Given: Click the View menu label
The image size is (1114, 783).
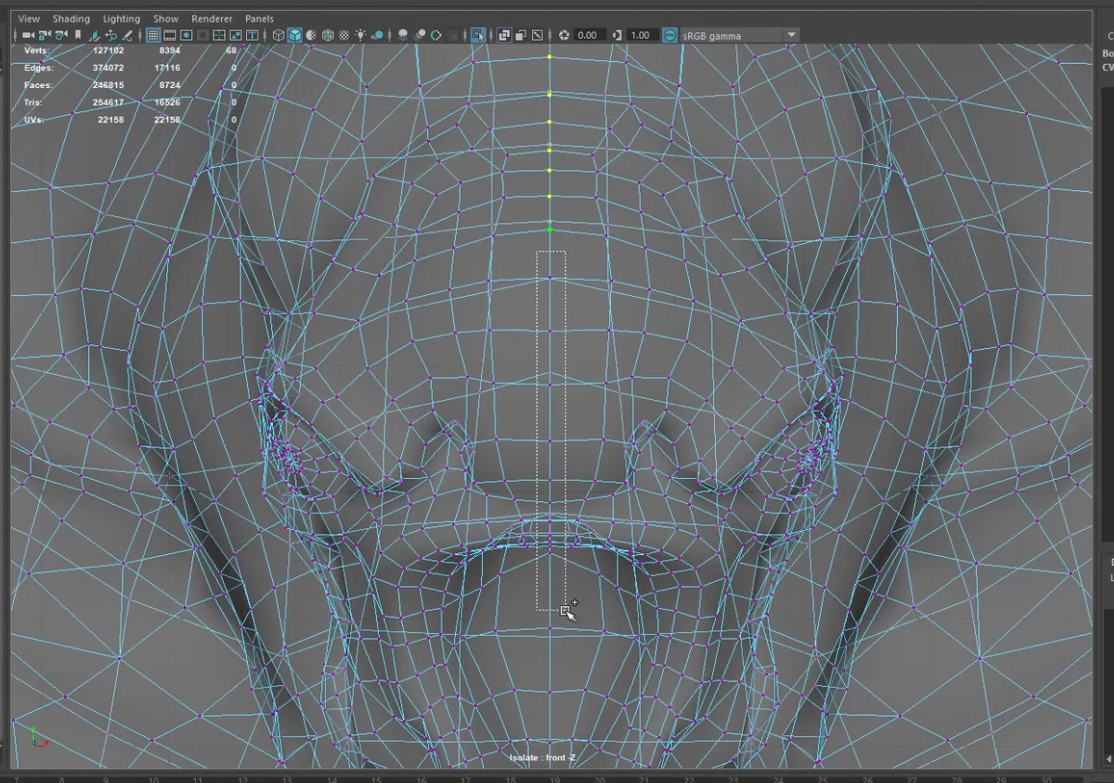Looking at the screenshot, I should coord(29,19).
